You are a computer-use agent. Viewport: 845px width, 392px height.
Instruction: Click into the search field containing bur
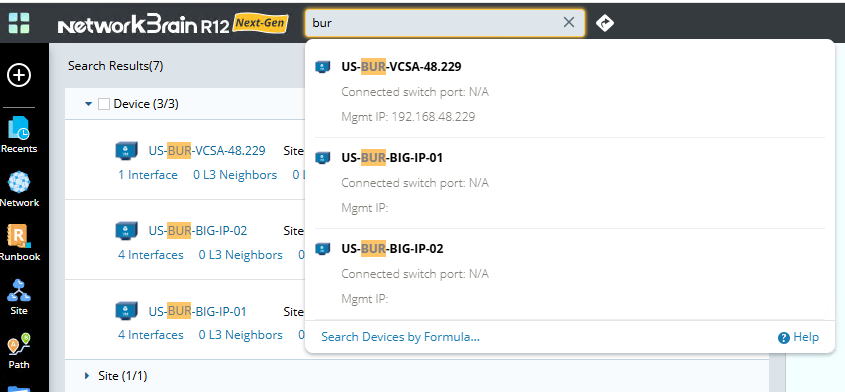(434, 23)
